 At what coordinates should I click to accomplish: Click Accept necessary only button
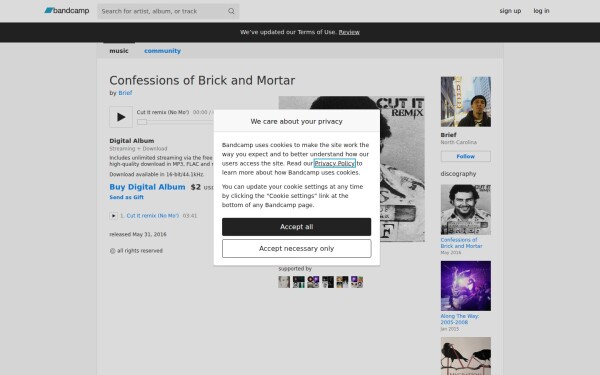tap(297, 248)
